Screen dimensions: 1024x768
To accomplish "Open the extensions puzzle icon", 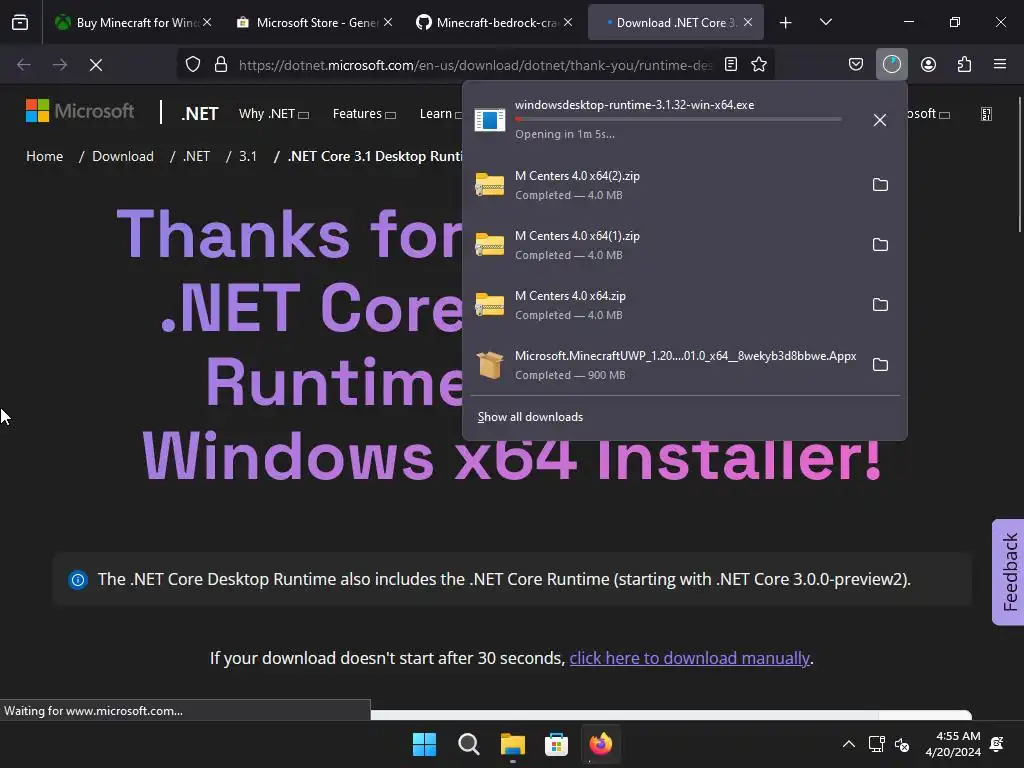I will pos(964,65).
